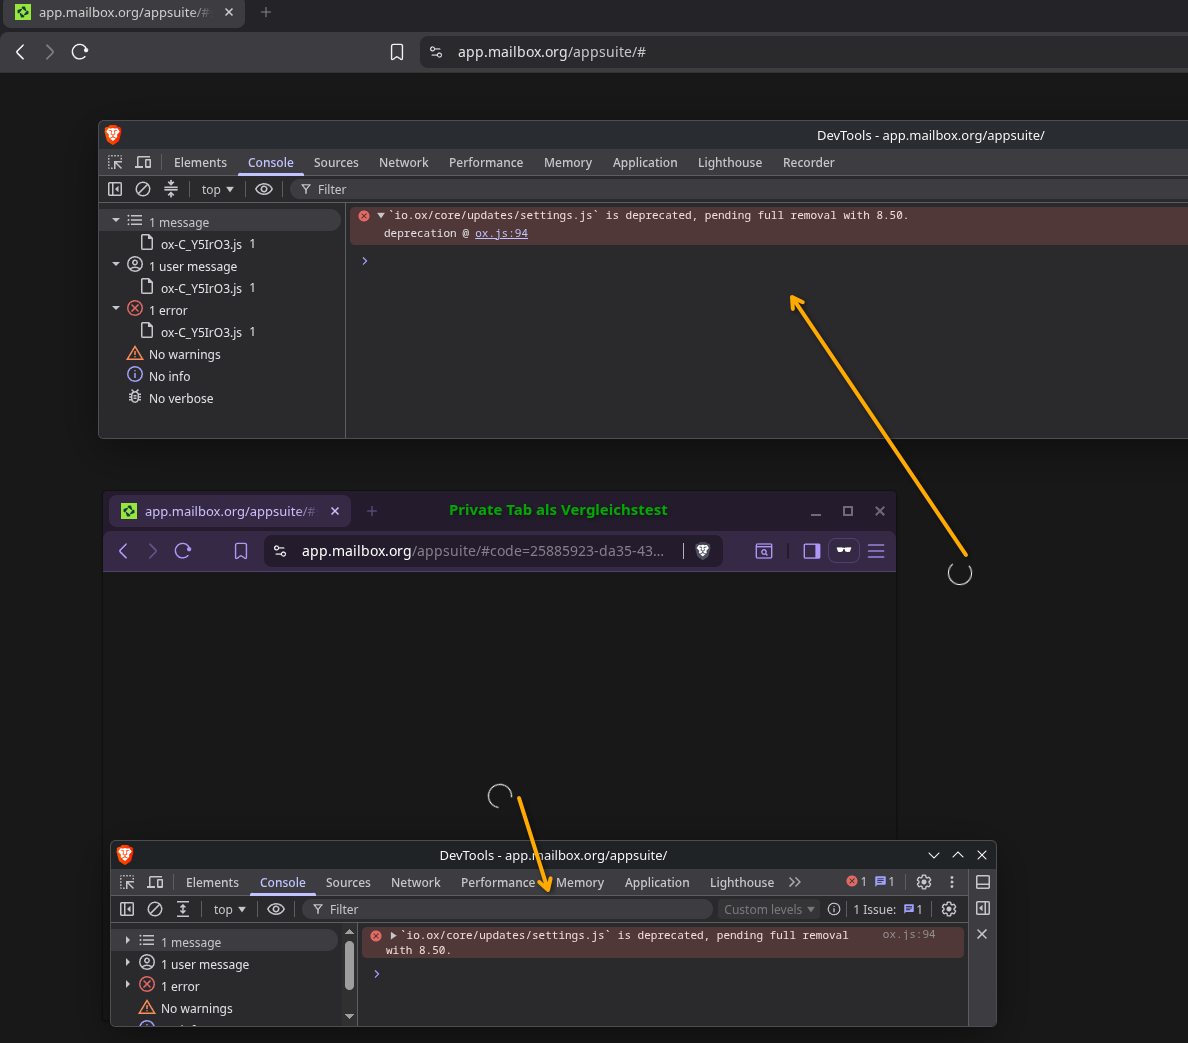Create a live expression in the lower DevTools window
This screenshot has width=1188, height=1043.
pos(276,909)
